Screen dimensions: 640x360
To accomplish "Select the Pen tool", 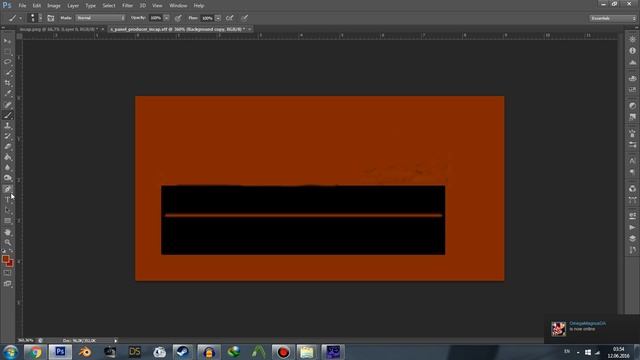I will (7, 189).
